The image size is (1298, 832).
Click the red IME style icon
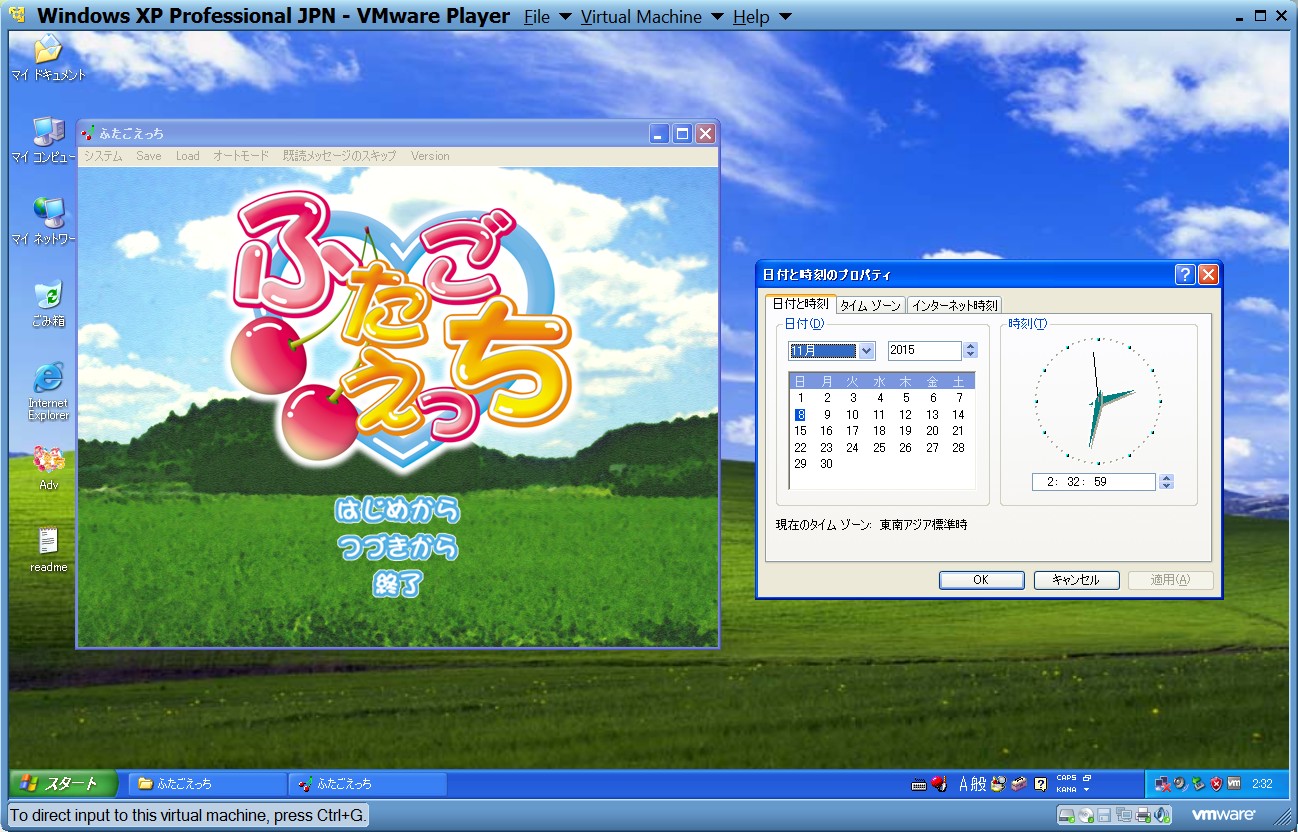939,784
